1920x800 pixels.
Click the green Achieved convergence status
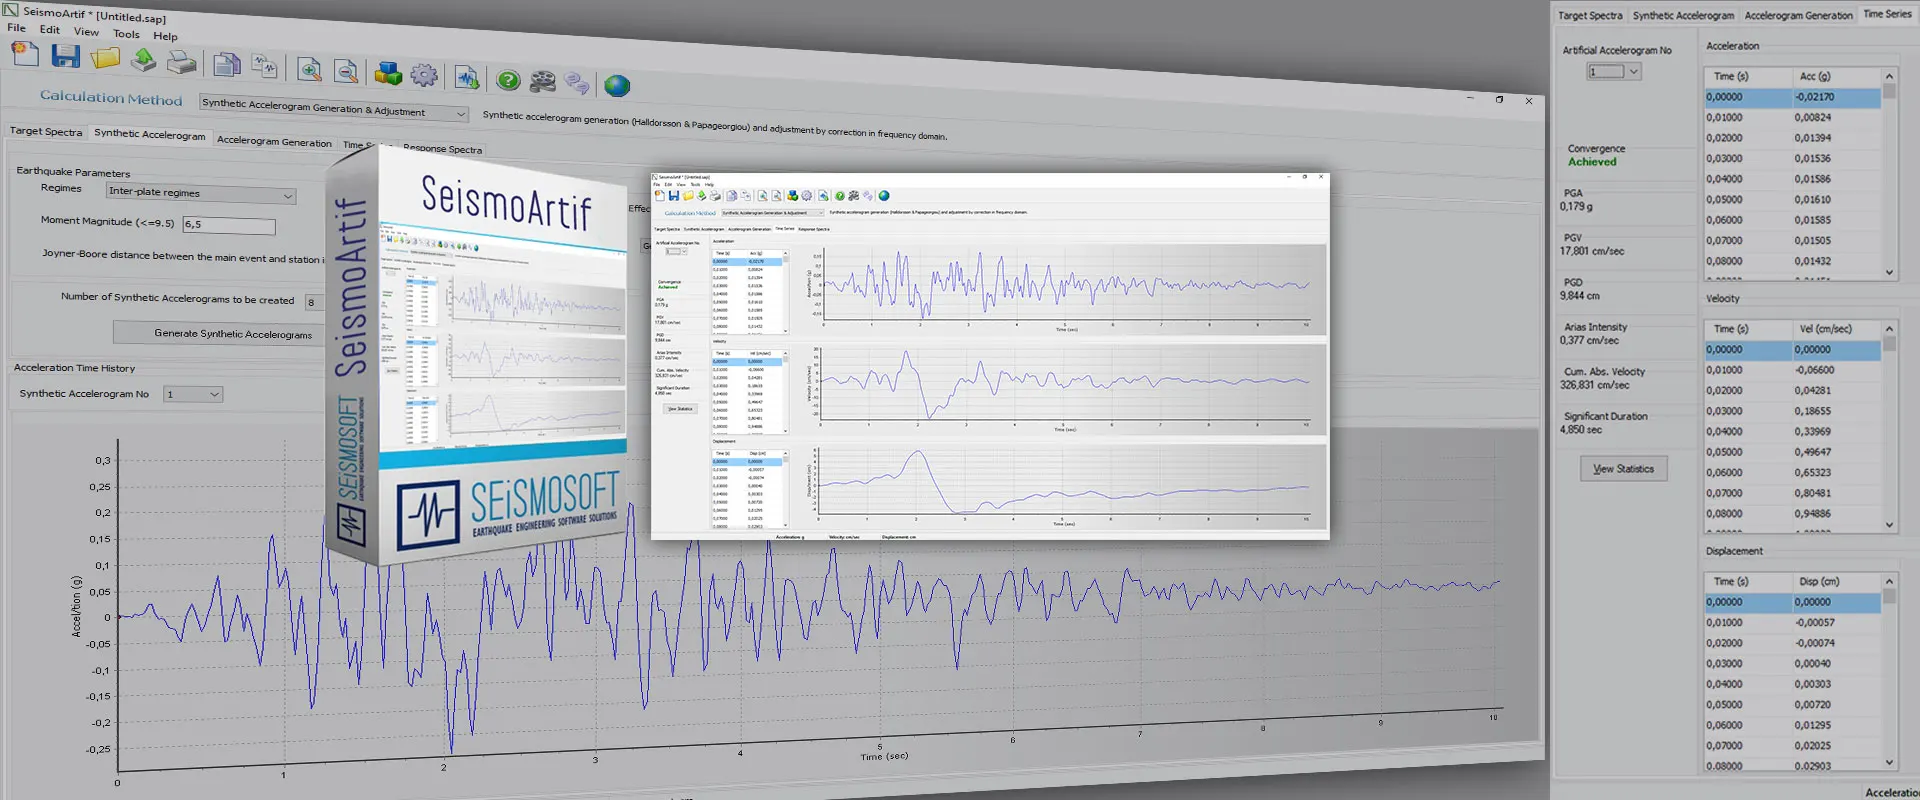point(1592,162)
